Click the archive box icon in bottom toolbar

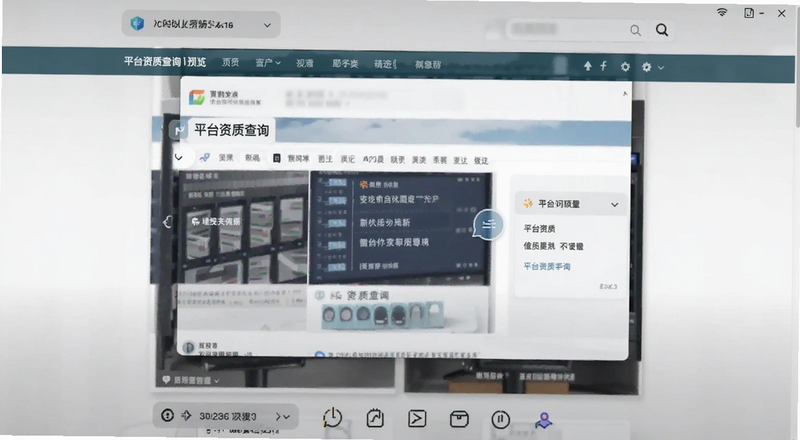459,420
